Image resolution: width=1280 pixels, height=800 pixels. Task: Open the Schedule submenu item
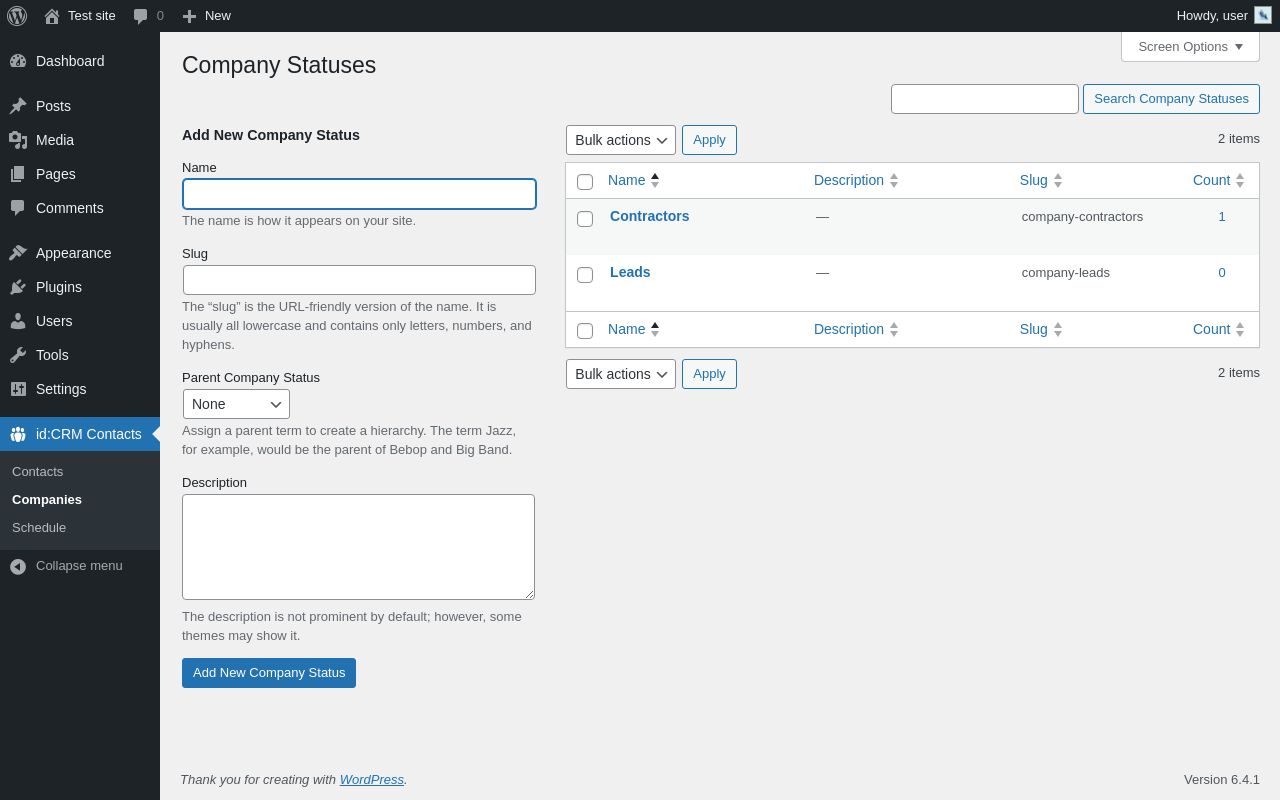39,528
